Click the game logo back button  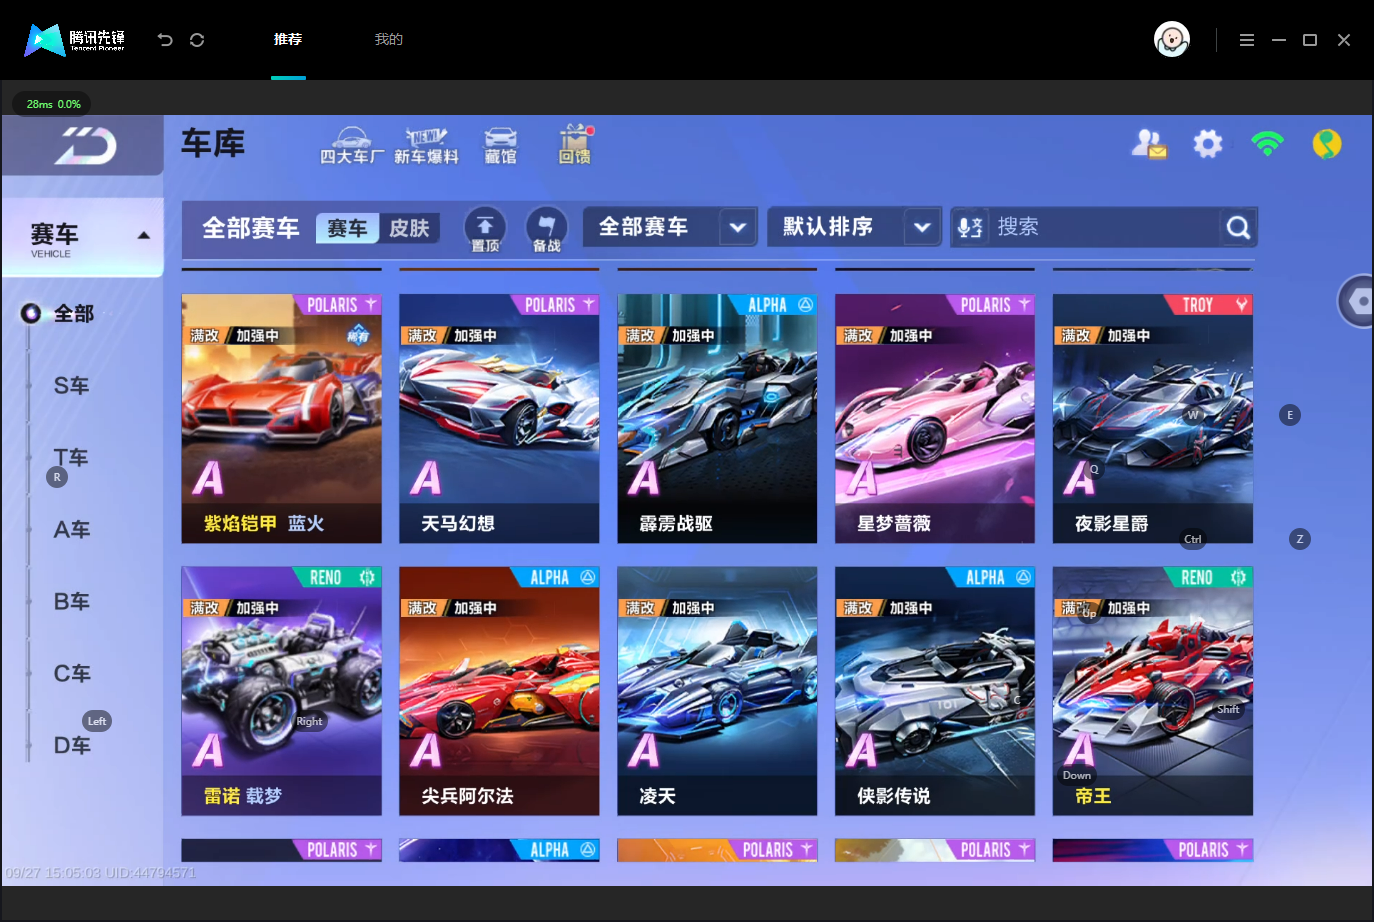[83, 146]
